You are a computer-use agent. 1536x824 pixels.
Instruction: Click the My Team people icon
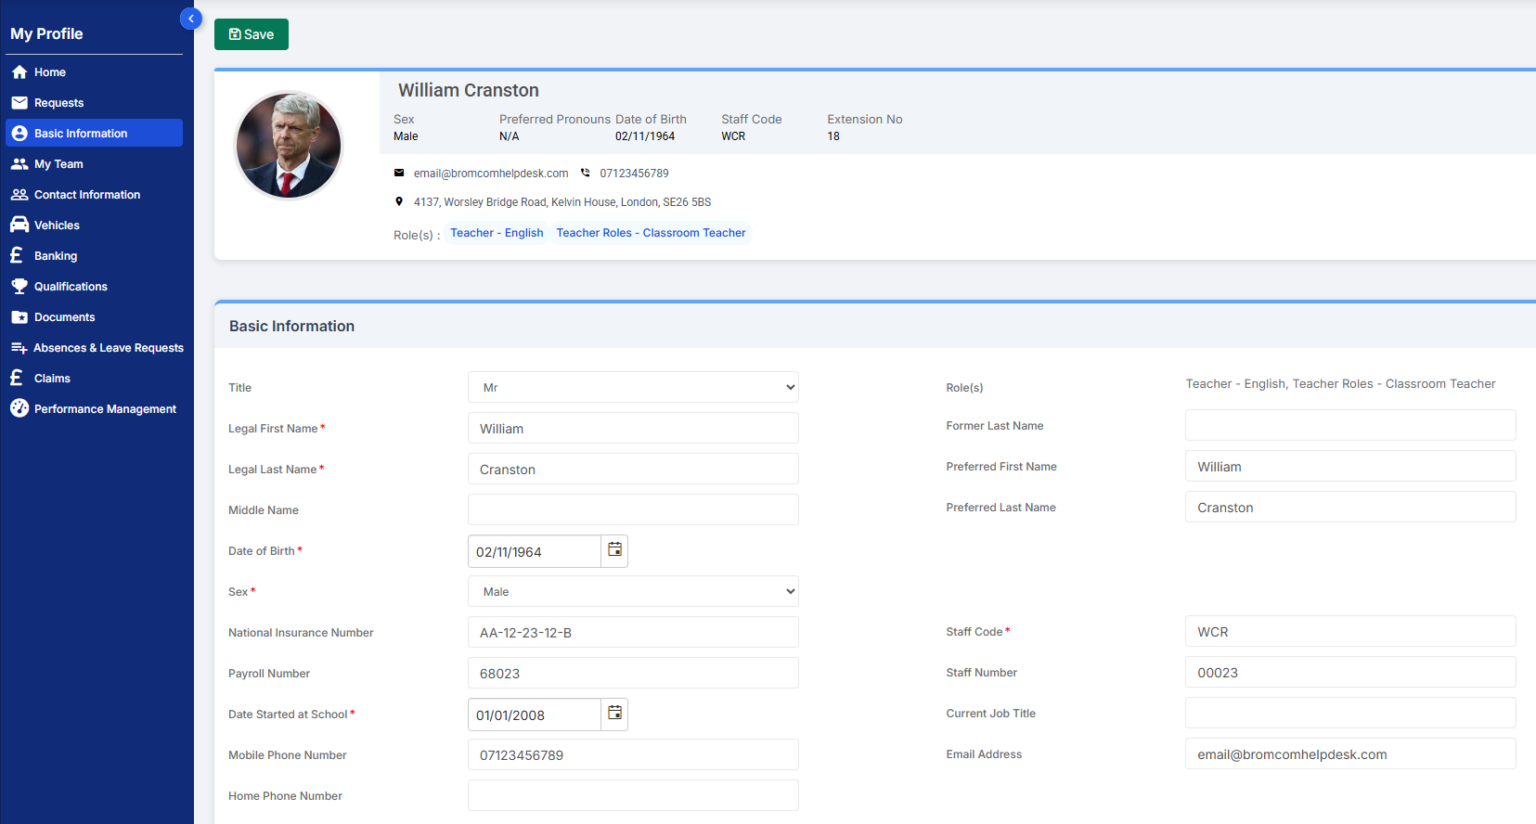click(x=18, y=163)
